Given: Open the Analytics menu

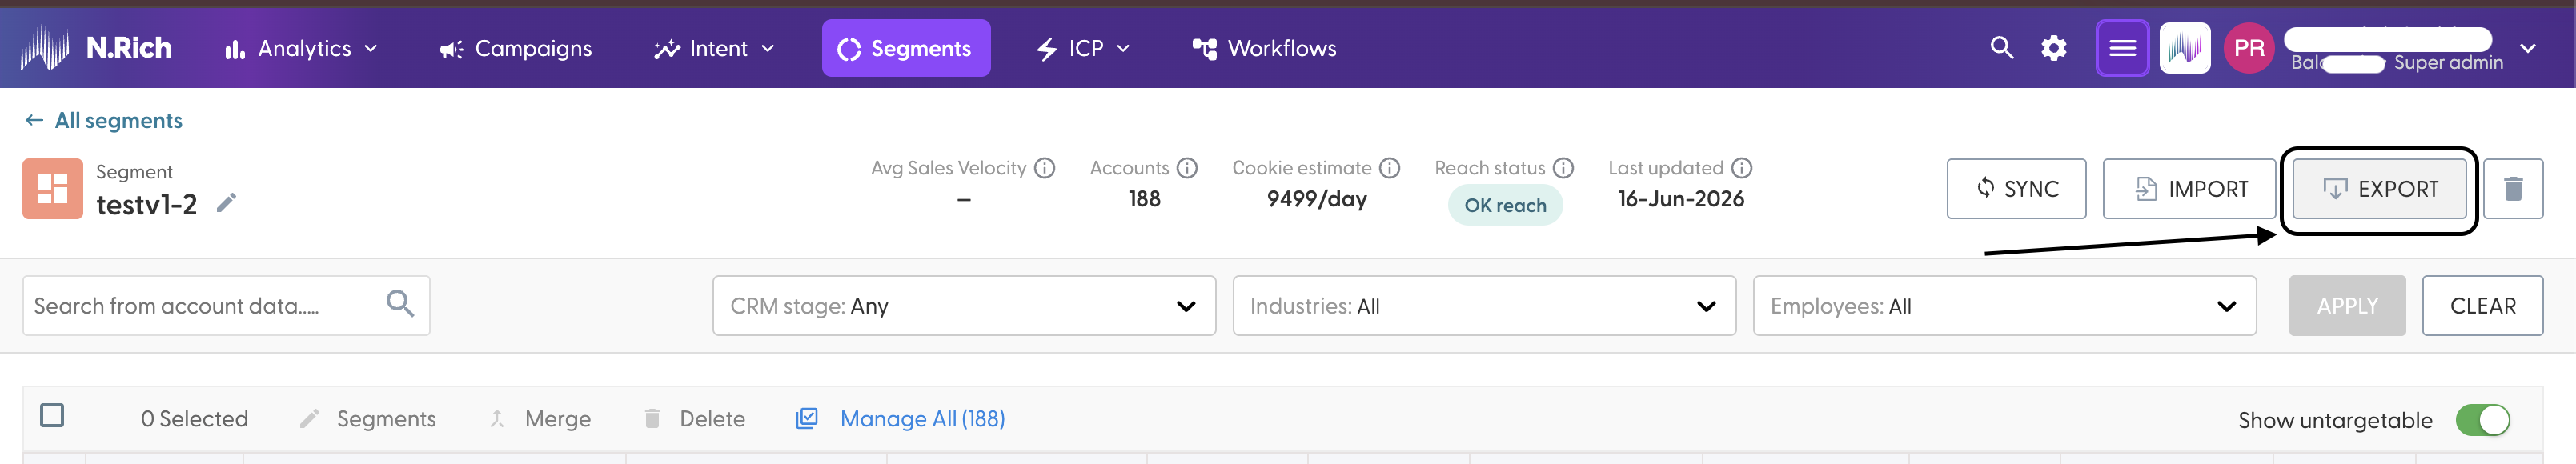Looking at the screenshot, I should tap(301, 48).
